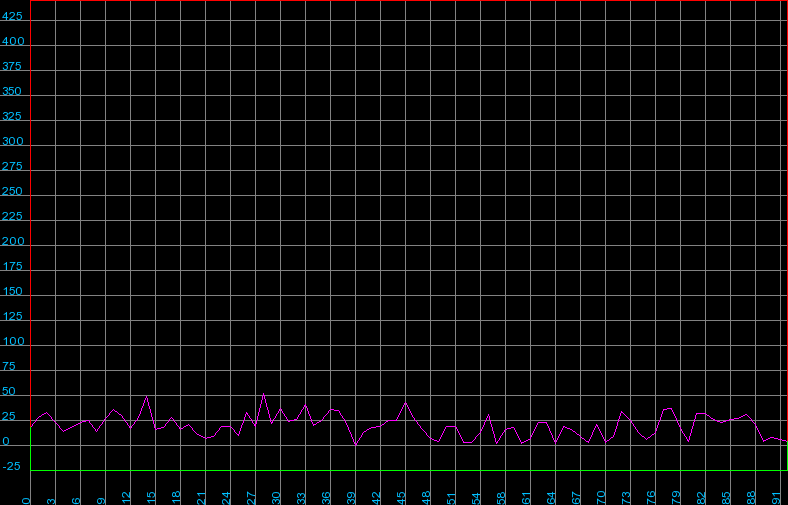Click the 225 vertical axis label
Image resolution: width=788 pixels, height=505 pixels.
coord(12,216)
